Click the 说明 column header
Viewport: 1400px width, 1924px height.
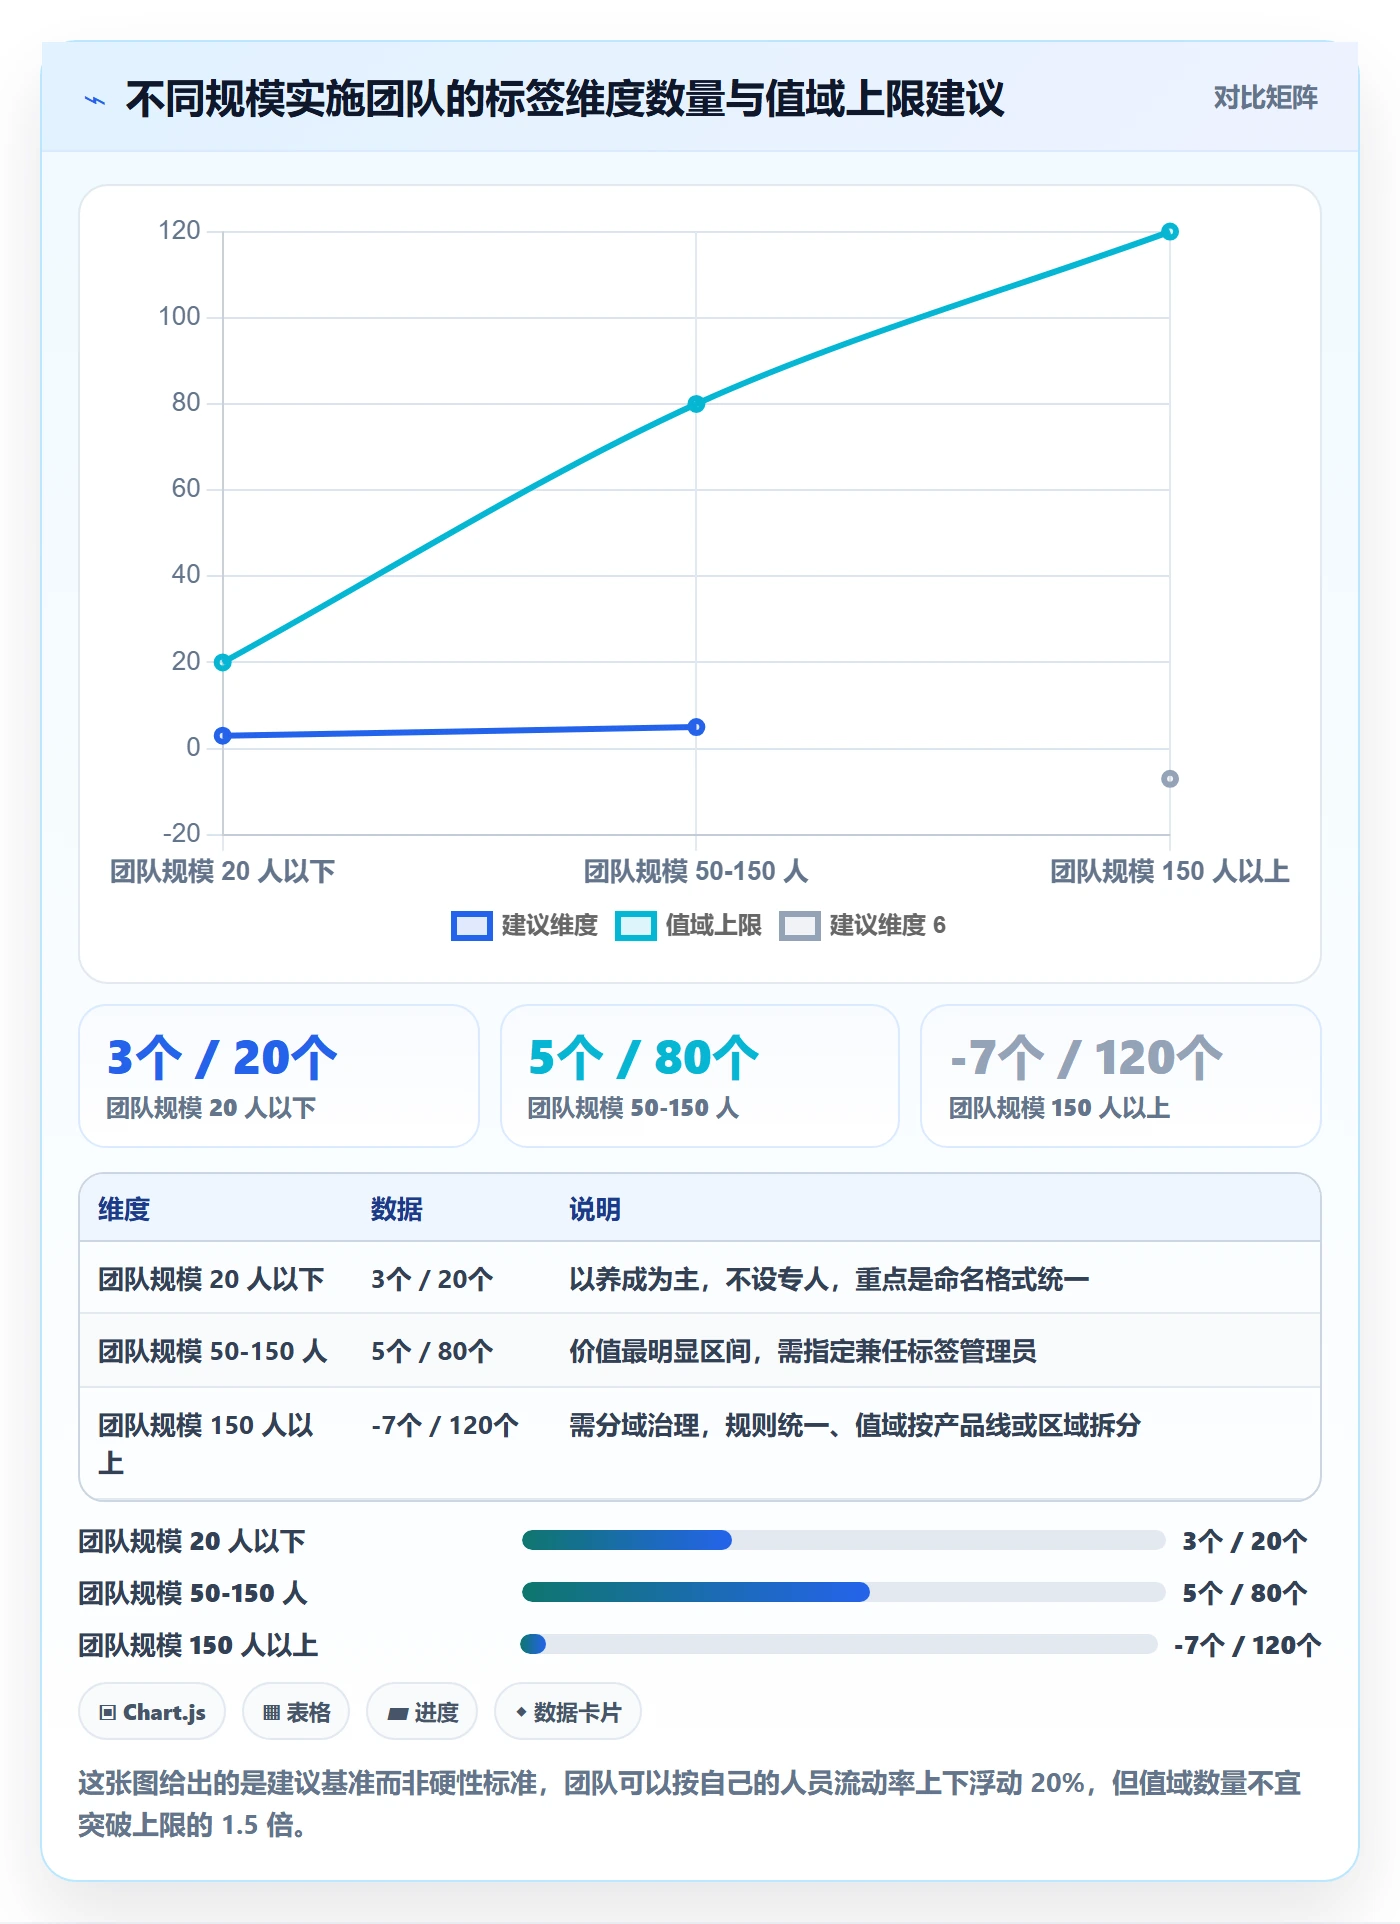[x=595, y=1209]
